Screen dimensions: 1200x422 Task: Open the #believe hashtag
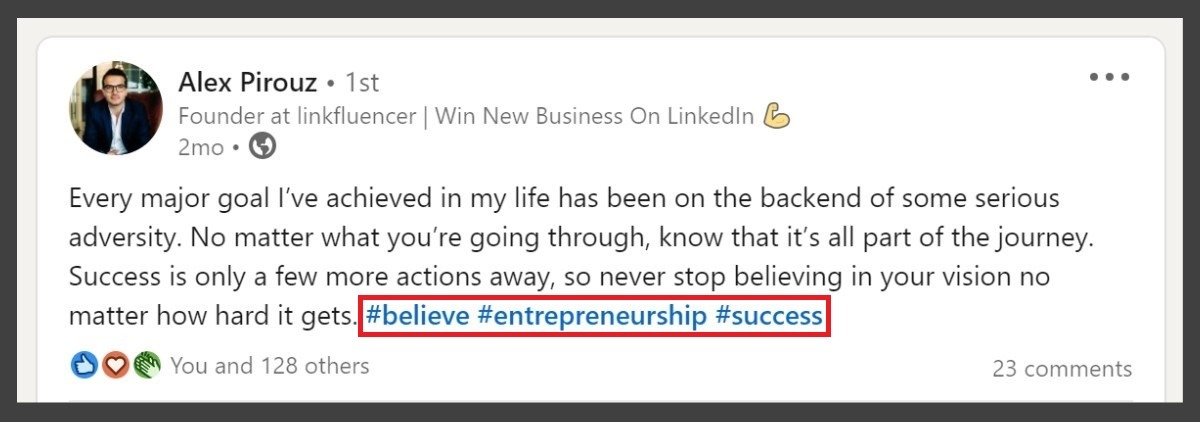416,317
